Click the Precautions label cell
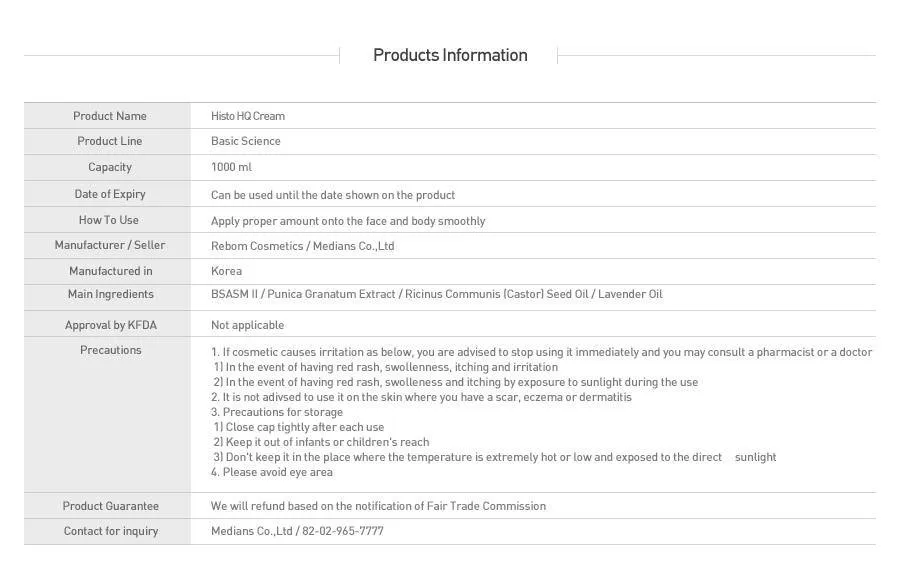 (x=107, y=414)
